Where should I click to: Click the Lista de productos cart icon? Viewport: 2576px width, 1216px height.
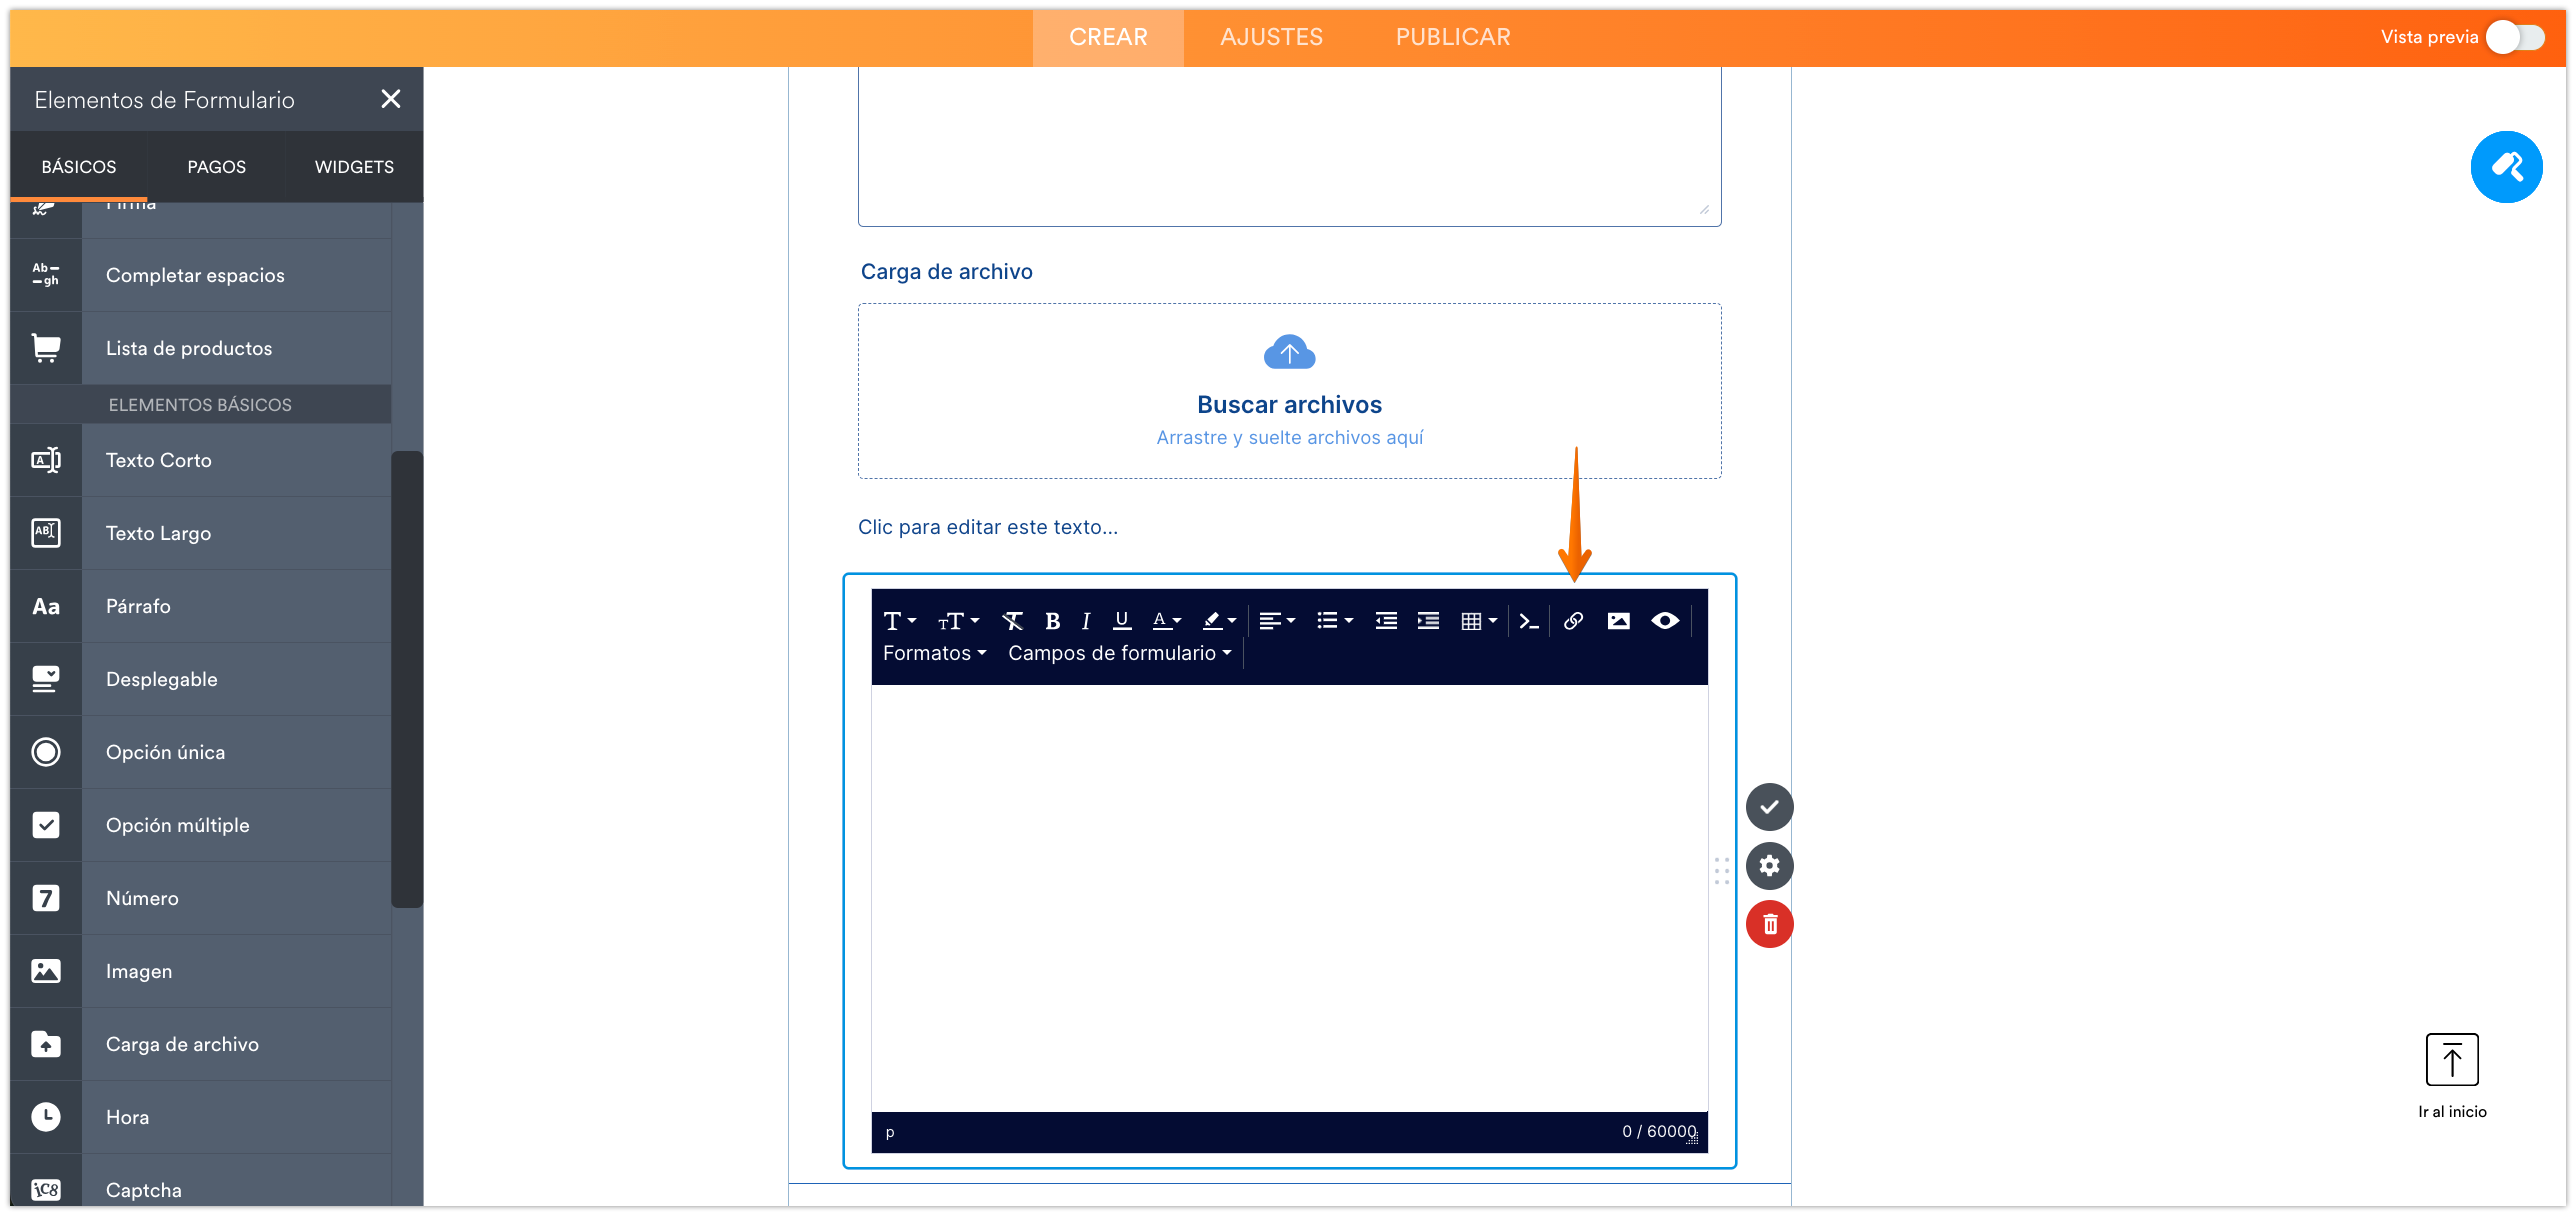[x=46, y=348]
